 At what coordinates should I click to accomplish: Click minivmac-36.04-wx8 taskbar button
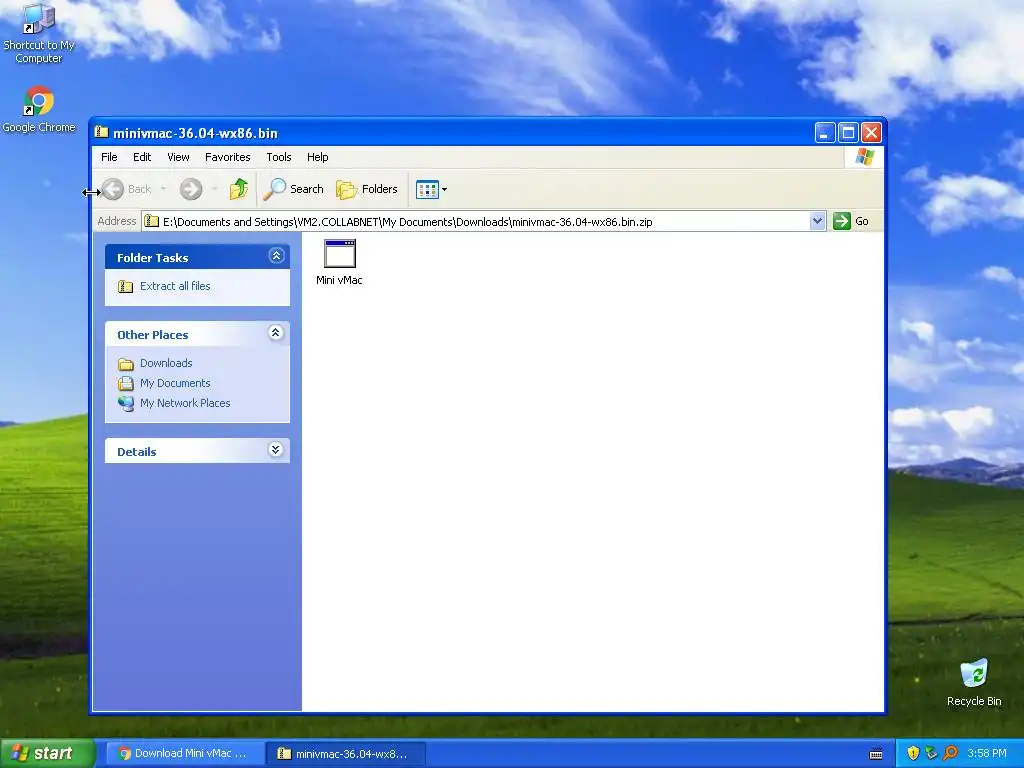(x=346, y=754)
